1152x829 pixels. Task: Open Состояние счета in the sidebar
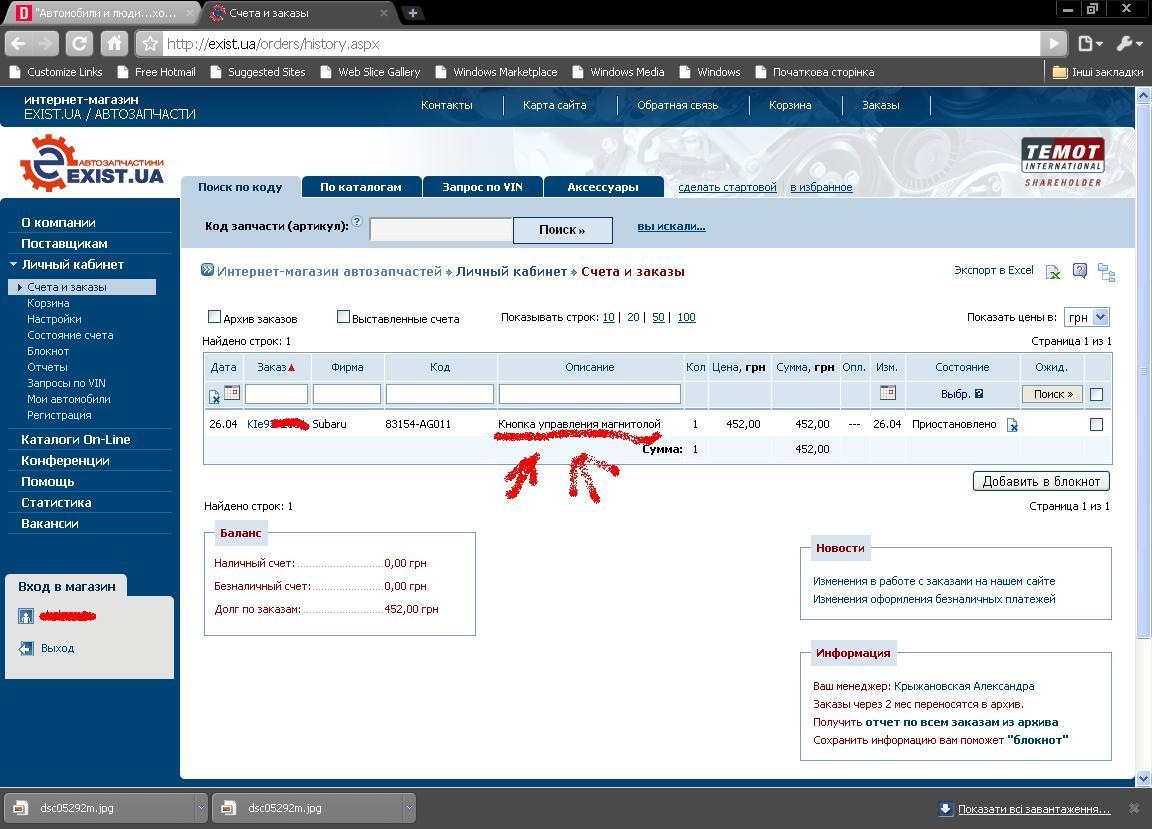tap(70, 335)
